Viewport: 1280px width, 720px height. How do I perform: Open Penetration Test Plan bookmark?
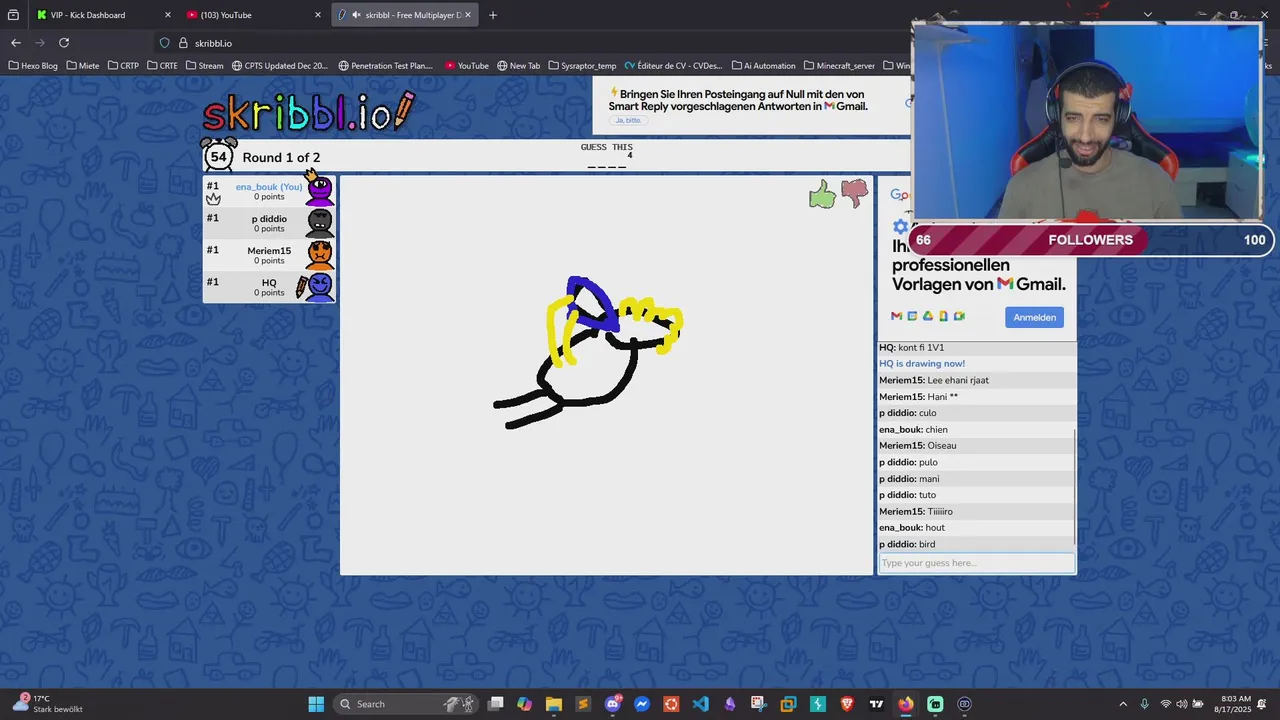[x=386, y=66]
